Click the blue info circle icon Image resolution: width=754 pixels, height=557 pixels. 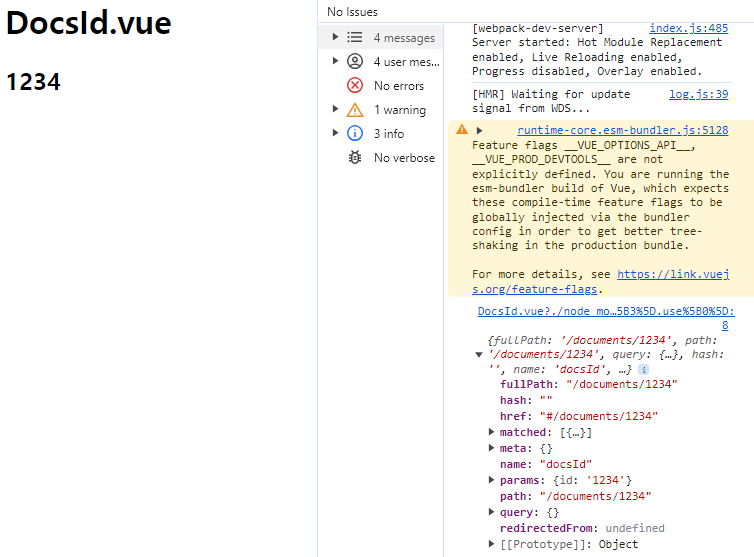[x=355, y=133]
